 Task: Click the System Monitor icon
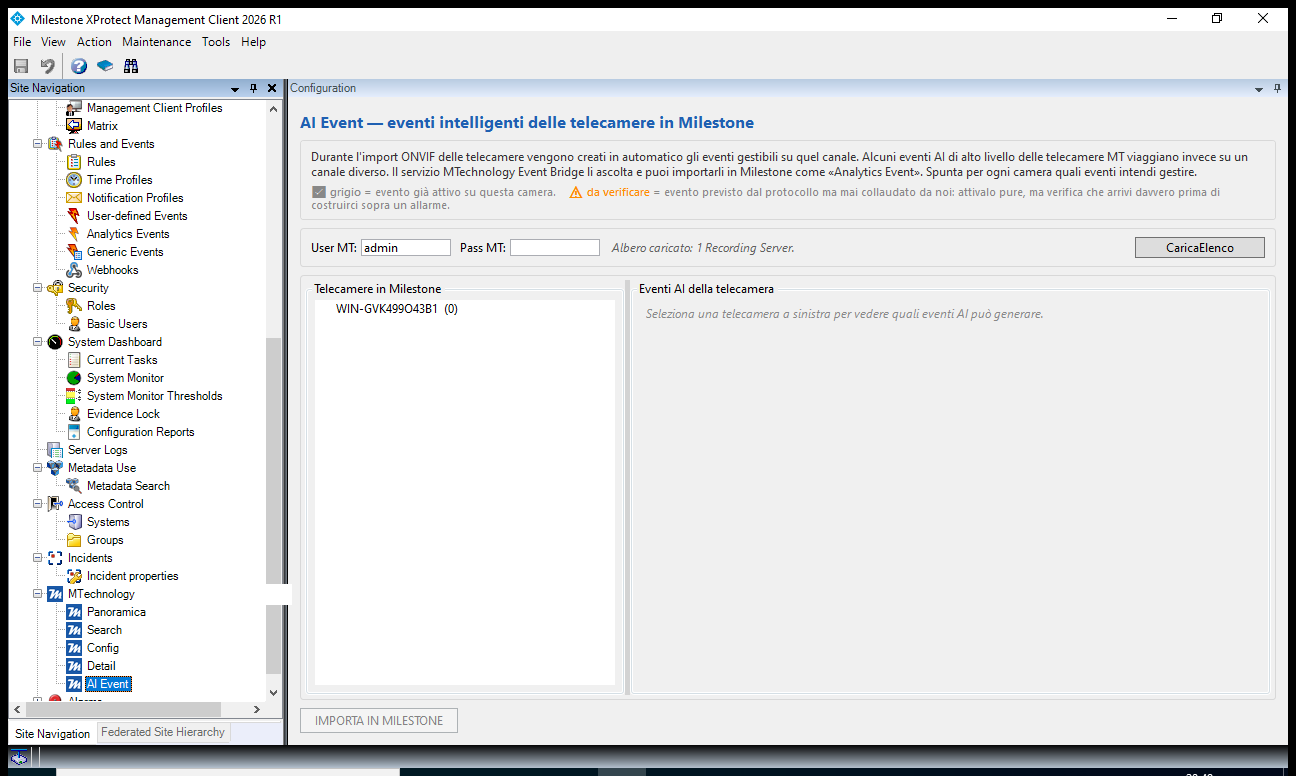coord(74,378)
